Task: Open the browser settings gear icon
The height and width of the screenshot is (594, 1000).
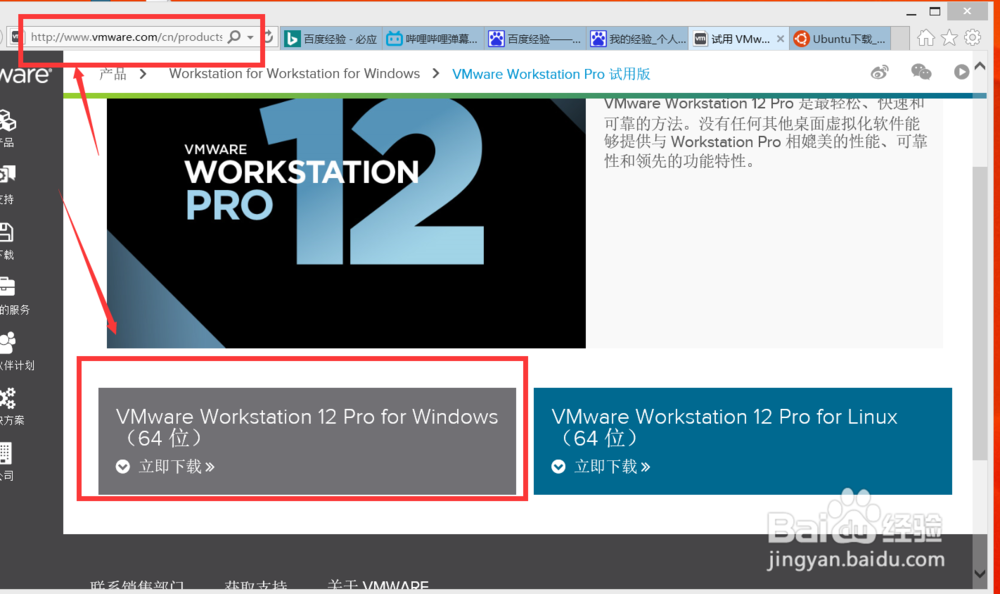Action: pos(972,38)
